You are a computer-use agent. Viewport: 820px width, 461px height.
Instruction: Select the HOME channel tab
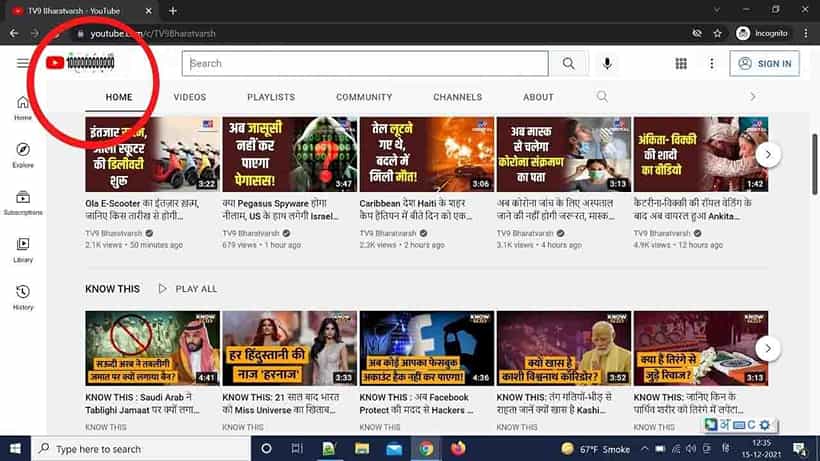click(119, 97)
